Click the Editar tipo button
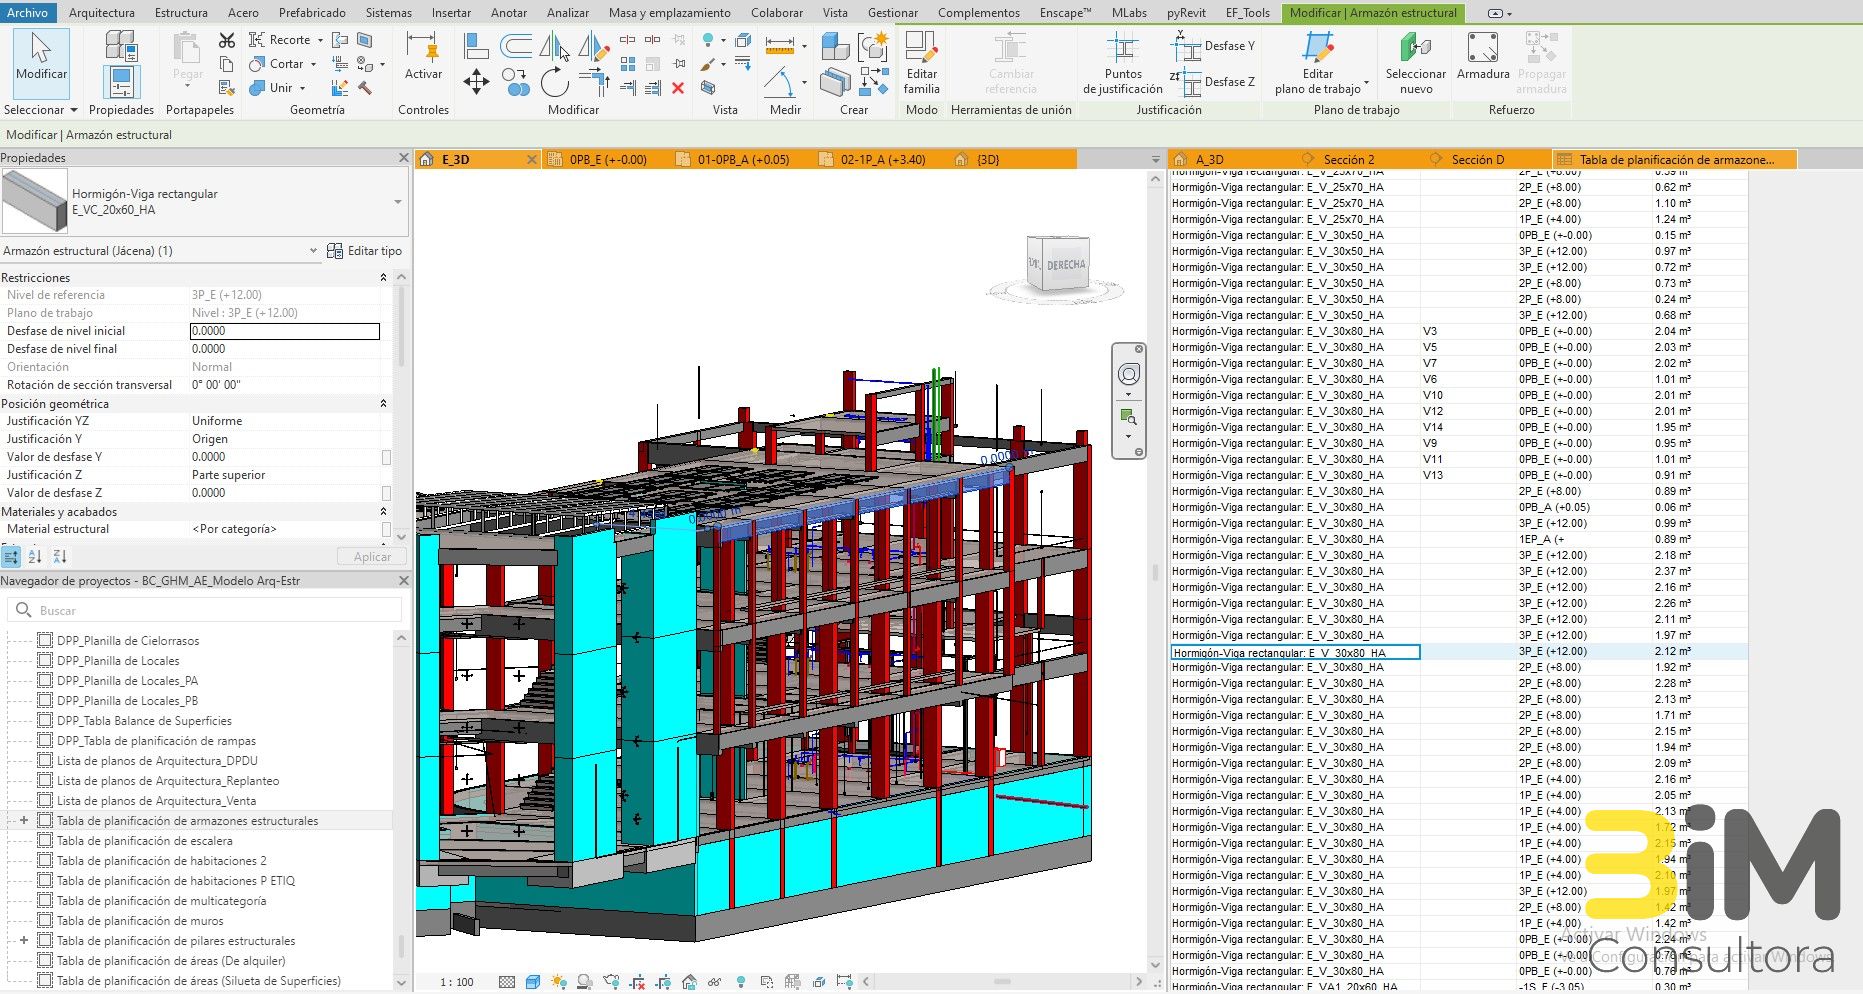 click(366, 250)
